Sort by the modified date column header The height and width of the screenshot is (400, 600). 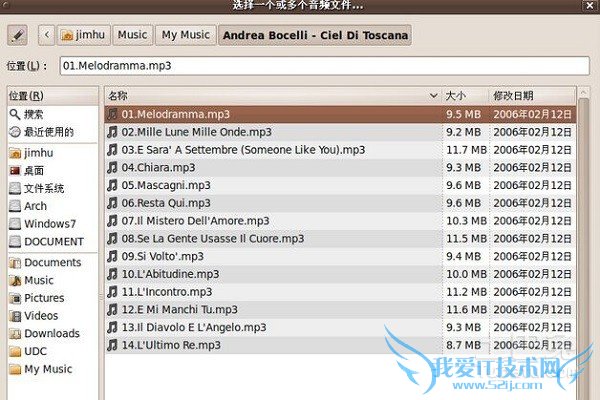(x=532, y=96)
